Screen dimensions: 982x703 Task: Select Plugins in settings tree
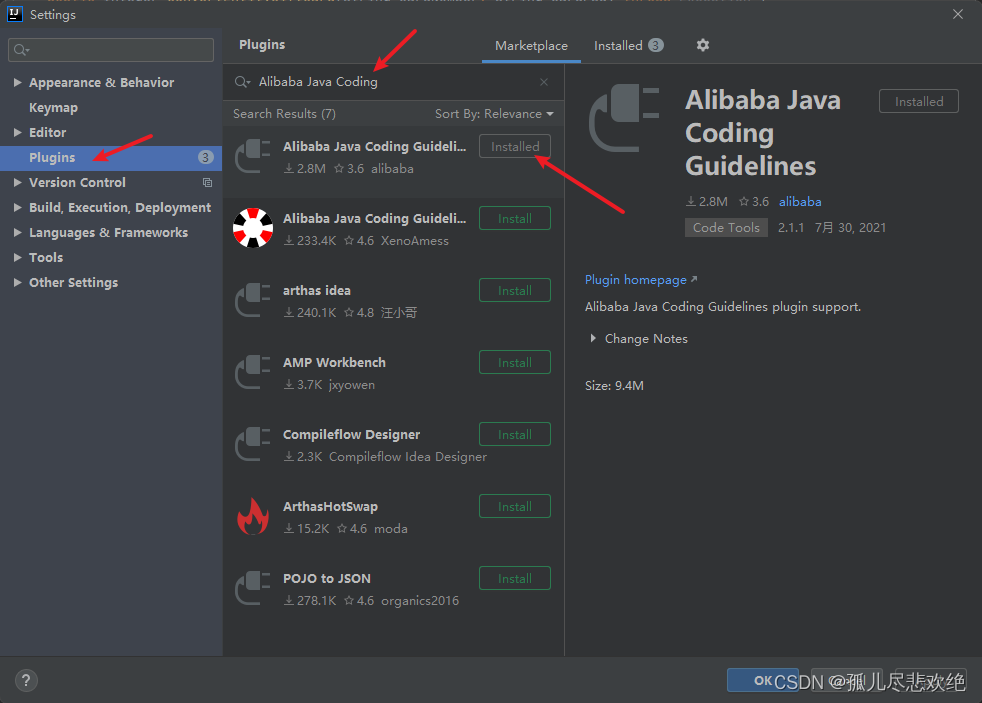click(x=111, y=158)
